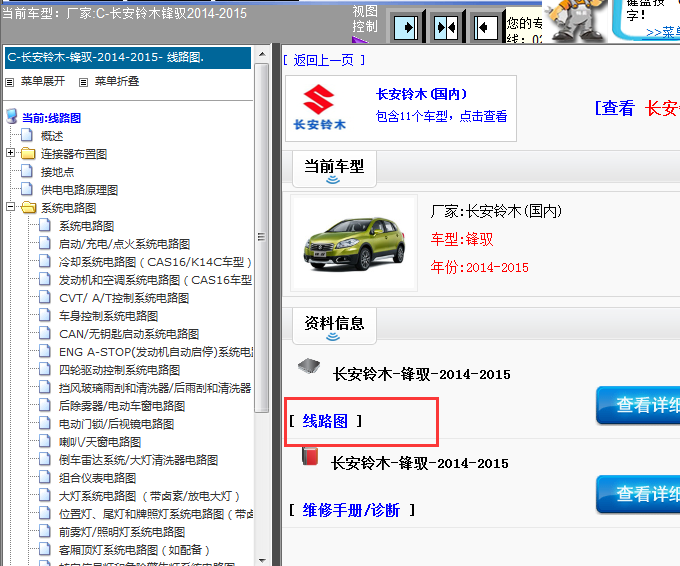This screenshot has height=566, width=680.
Task: Click the green 锋驭 car thumbnail
Action: tap(354, 243)
